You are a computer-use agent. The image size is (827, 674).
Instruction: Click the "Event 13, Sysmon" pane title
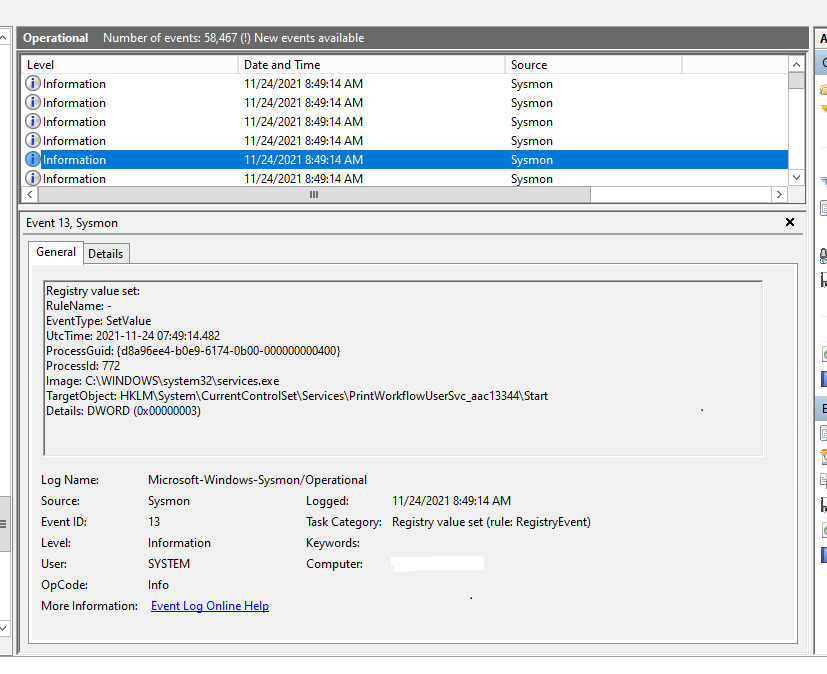72,223
